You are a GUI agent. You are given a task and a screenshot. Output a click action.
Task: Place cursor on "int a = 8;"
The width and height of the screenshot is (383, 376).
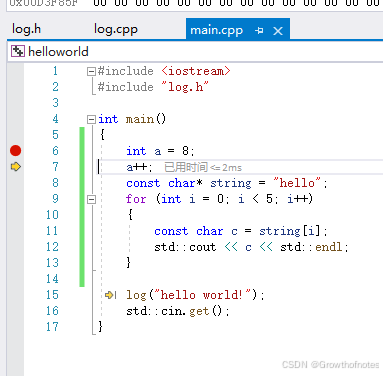160,151
